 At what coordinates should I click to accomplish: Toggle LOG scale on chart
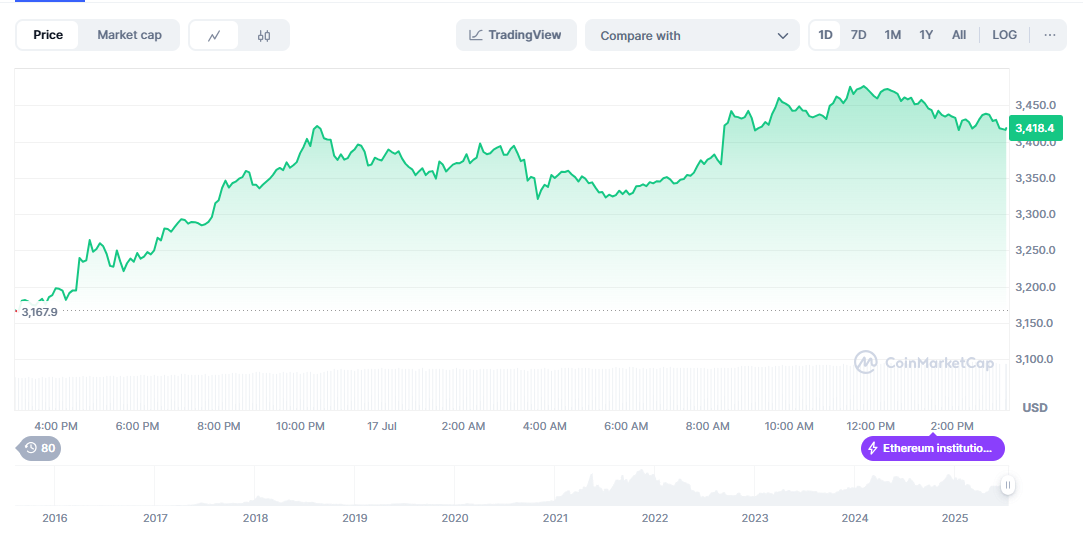(x=1004, y=35)
